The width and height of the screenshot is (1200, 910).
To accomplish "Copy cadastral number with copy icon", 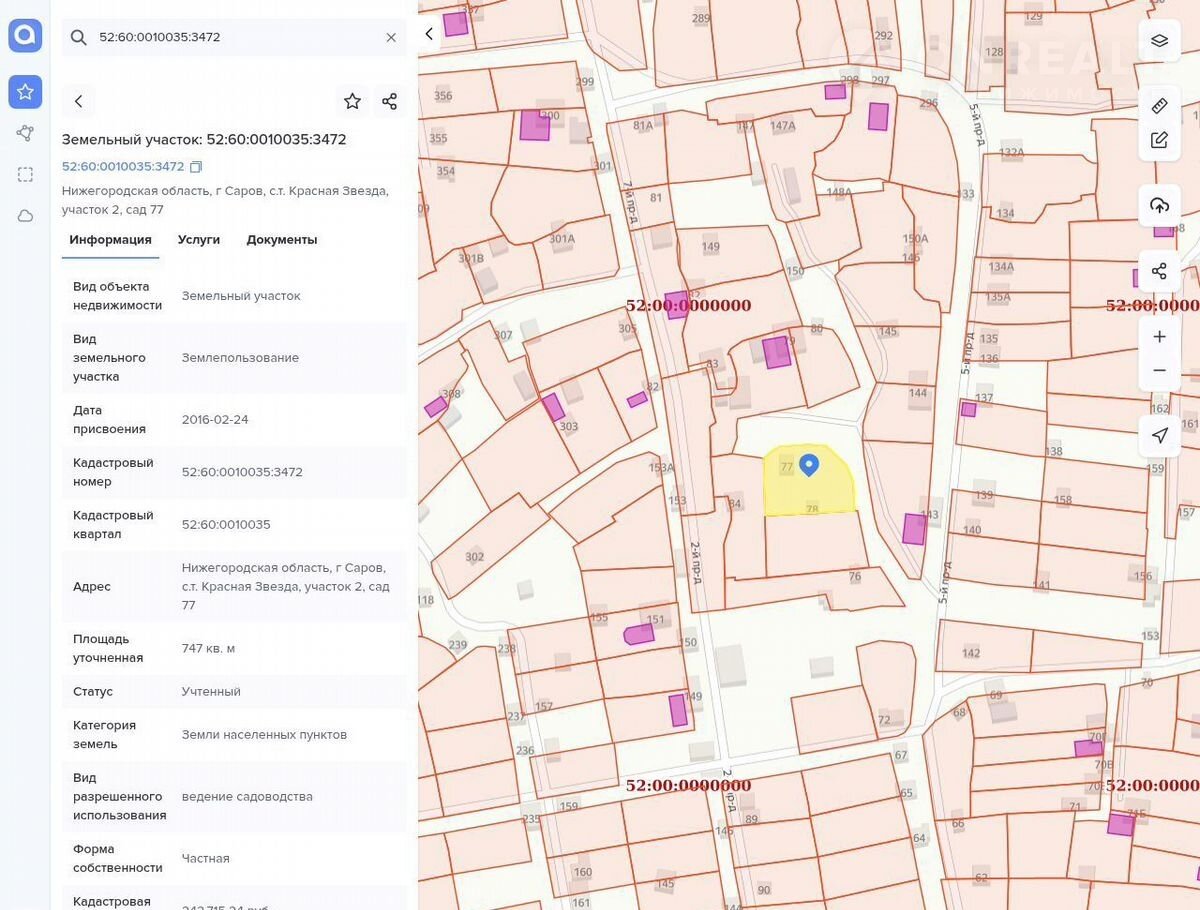I will tap(196, 167).
